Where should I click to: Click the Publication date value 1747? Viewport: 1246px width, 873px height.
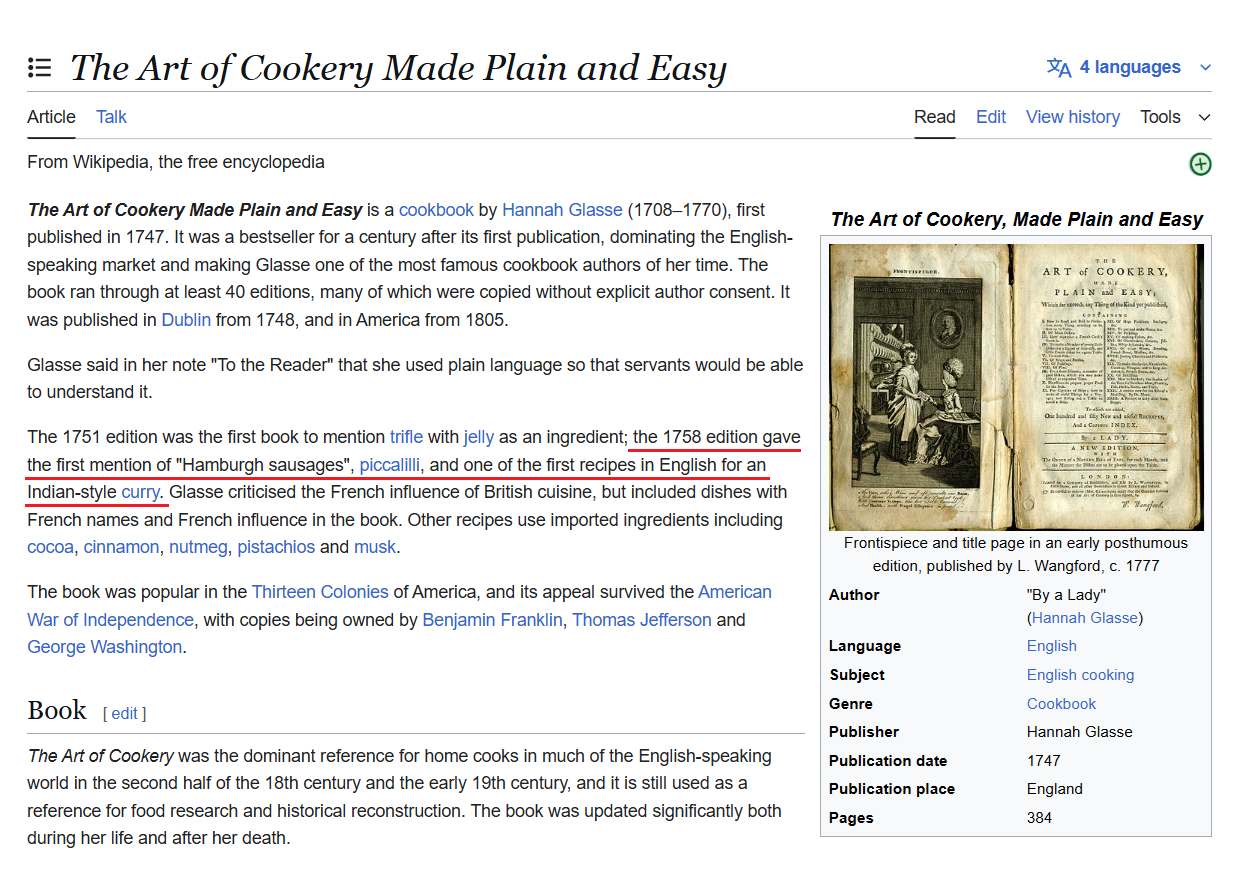pyautogui.click(x=1044, y=761)
